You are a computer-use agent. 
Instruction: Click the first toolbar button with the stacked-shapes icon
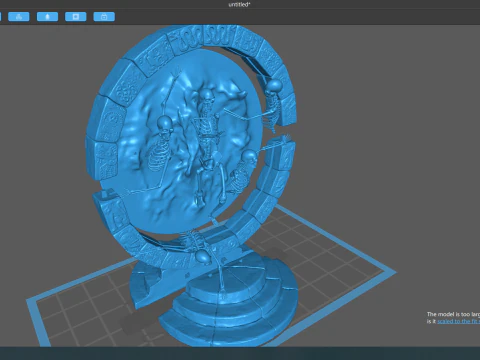coord(19,17)
